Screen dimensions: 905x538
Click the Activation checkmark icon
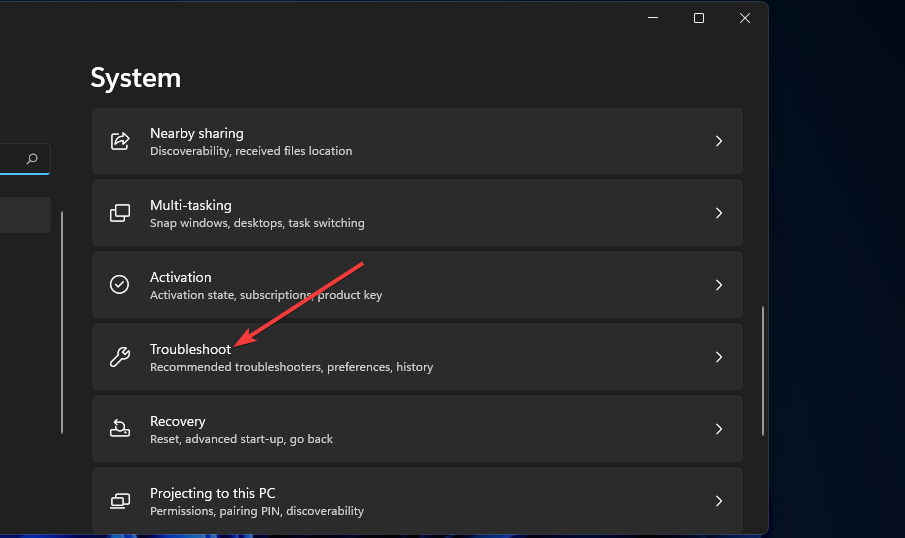coord(120,285)
